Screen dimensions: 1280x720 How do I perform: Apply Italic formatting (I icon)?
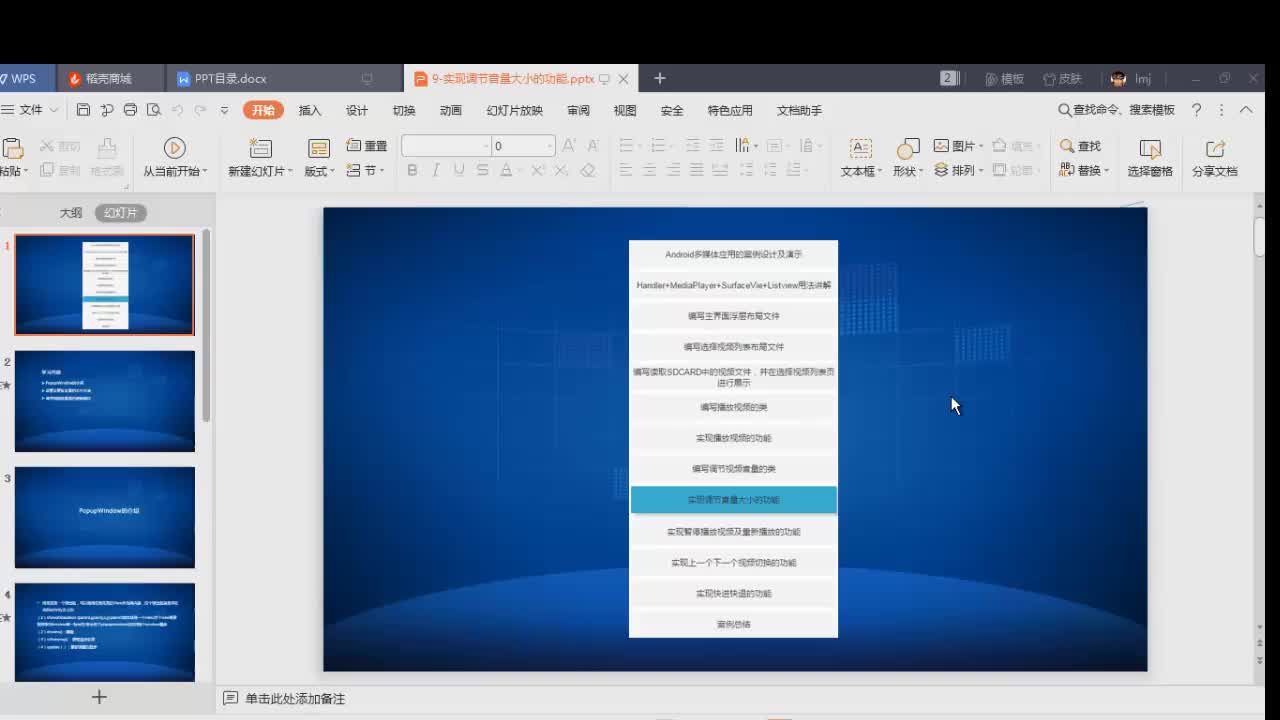point(435,171)
